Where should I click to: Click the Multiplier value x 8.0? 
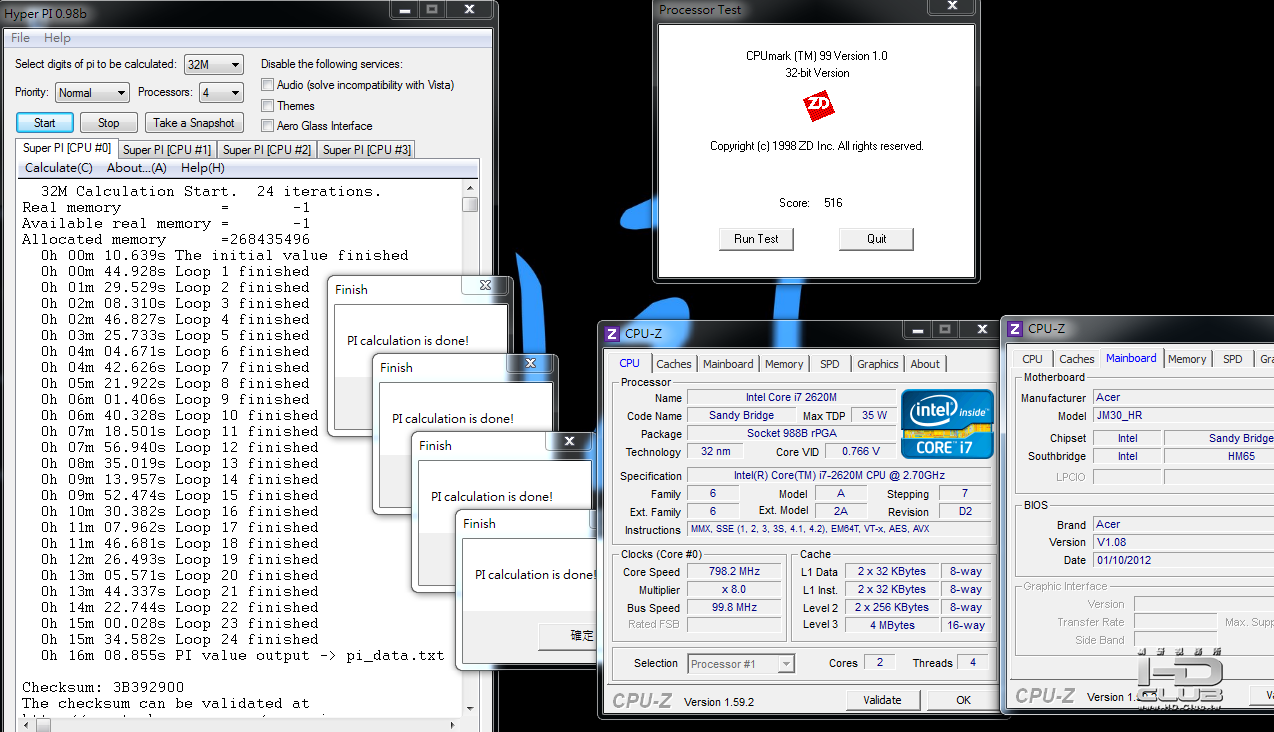(x=733, y=590)
